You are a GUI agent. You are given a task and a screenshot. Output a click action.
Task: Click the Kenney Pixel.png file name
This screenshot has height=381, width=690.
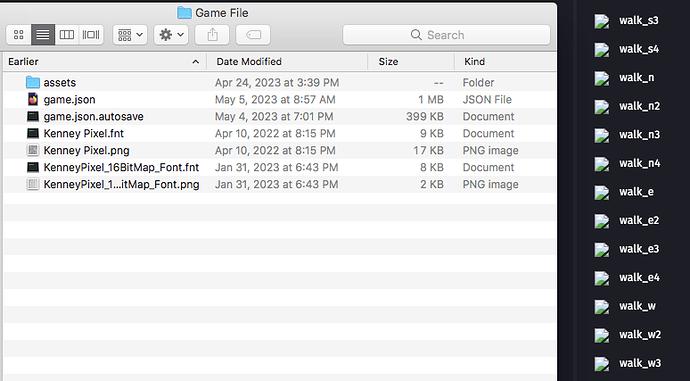click(x=87, y=150)
